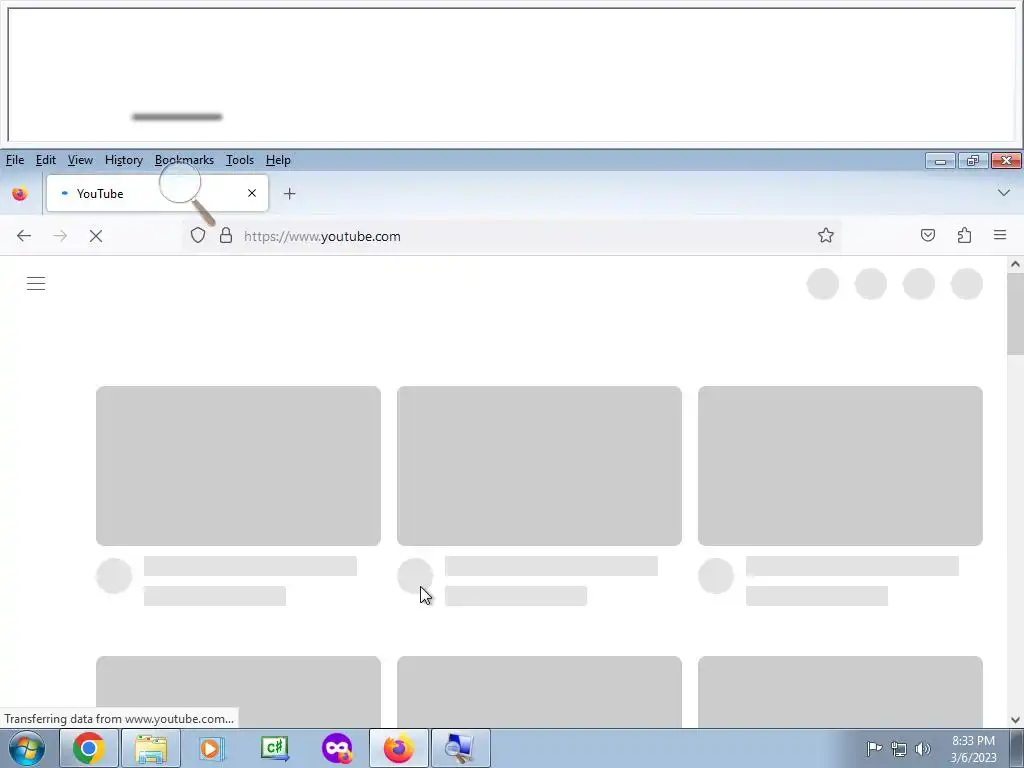
Task: Launch Google Chrome from taskbar
Action: coord(89,748)
